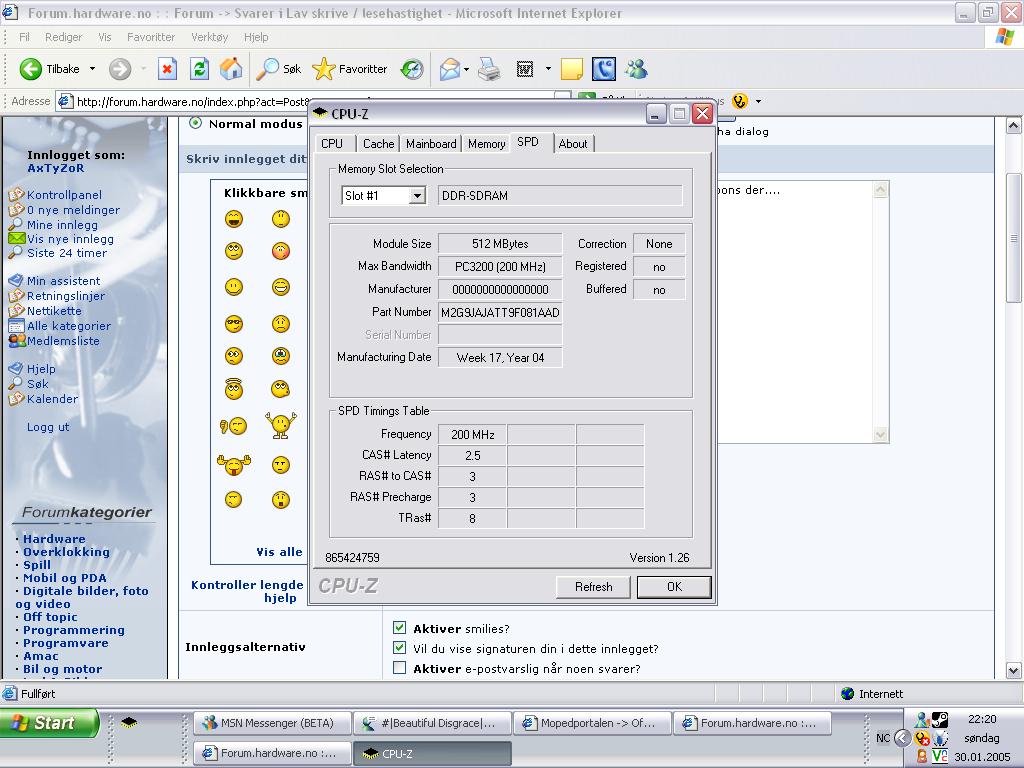Click the green Refresh page icon
This screenshot has height=768, width=1024.
[x=199, y=69]
